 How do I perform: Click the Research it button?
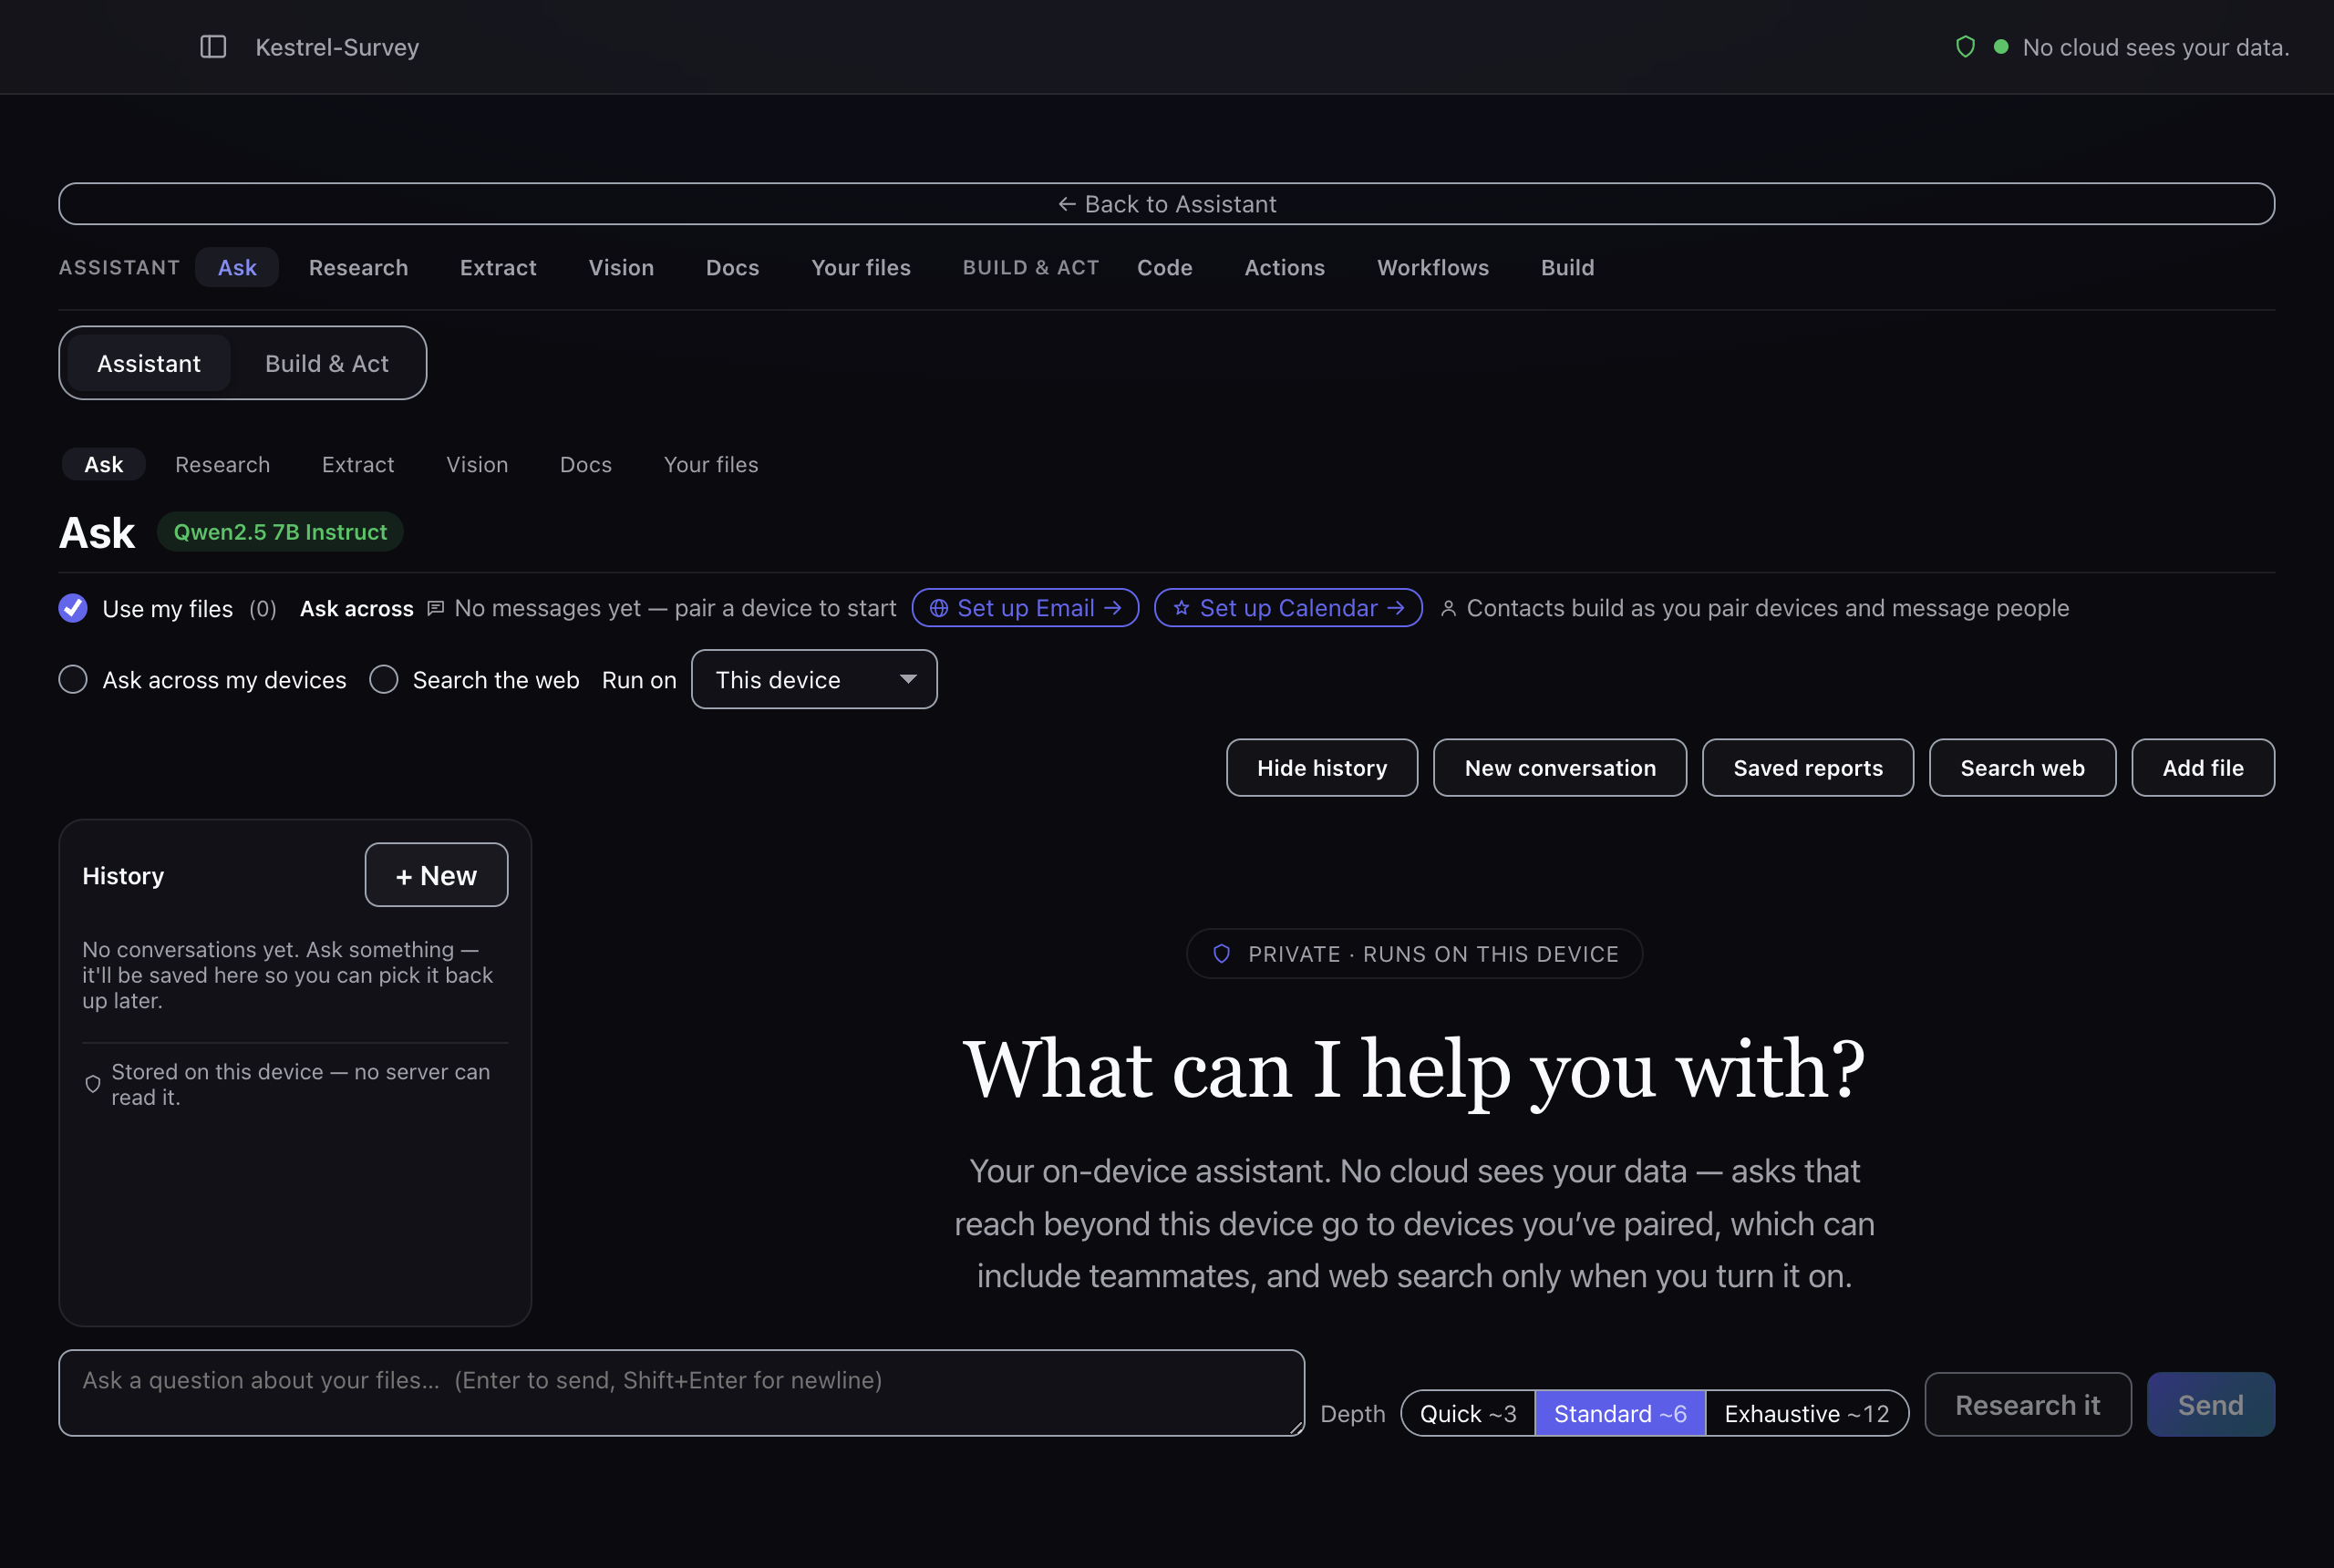[2027, 1405]
